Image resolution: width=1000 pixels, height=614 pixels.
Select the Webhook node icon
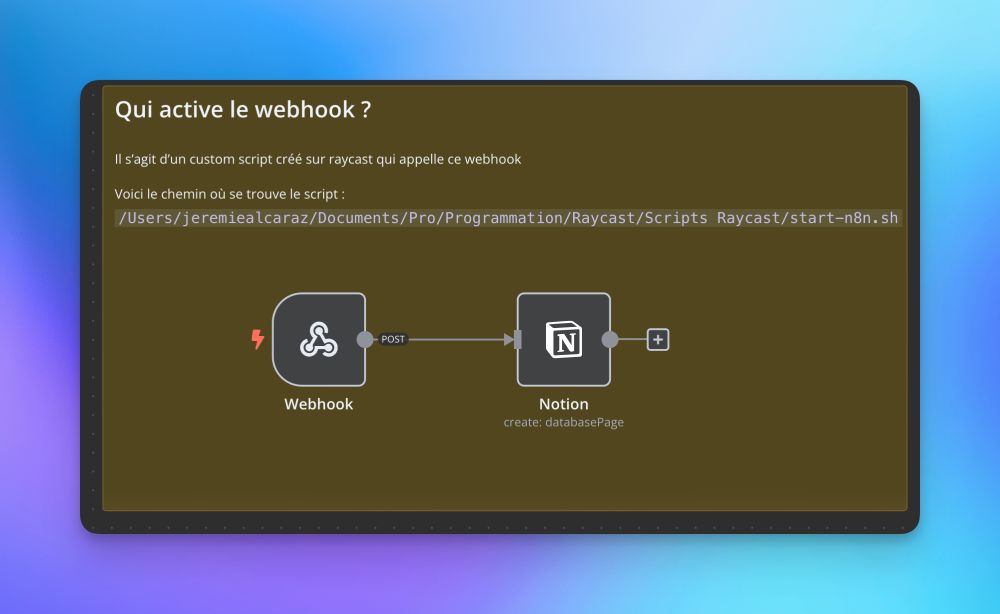click(x=319, y=339)
